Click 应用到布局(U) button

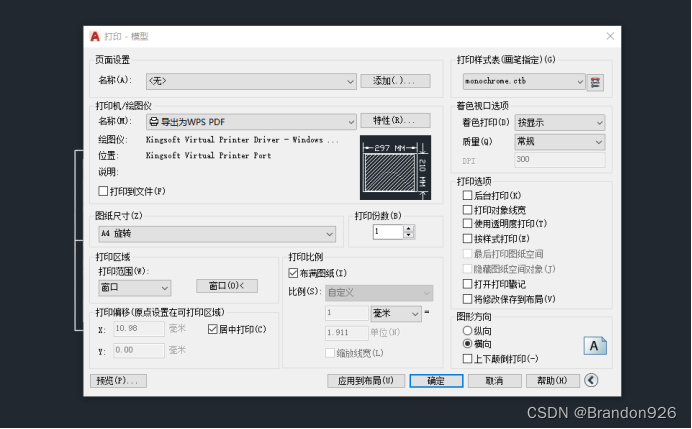coord(366,381)
